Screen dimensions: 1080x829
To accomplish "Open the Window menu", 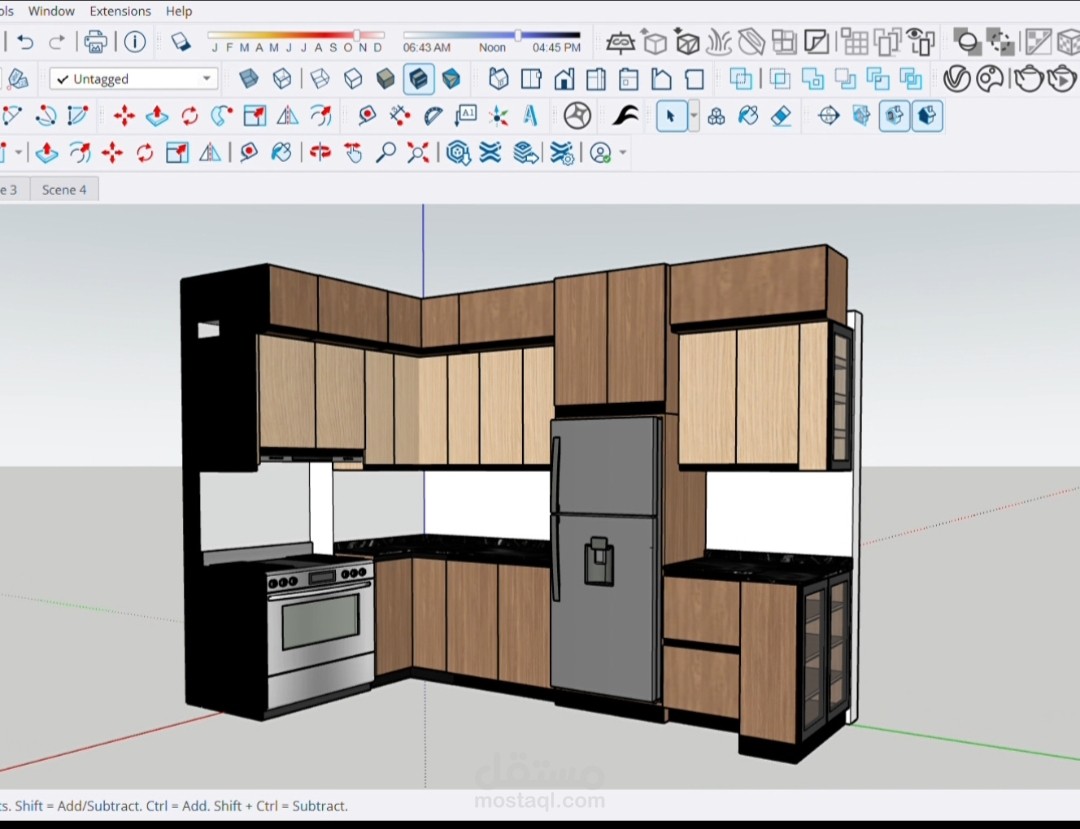I will point(51,11).
